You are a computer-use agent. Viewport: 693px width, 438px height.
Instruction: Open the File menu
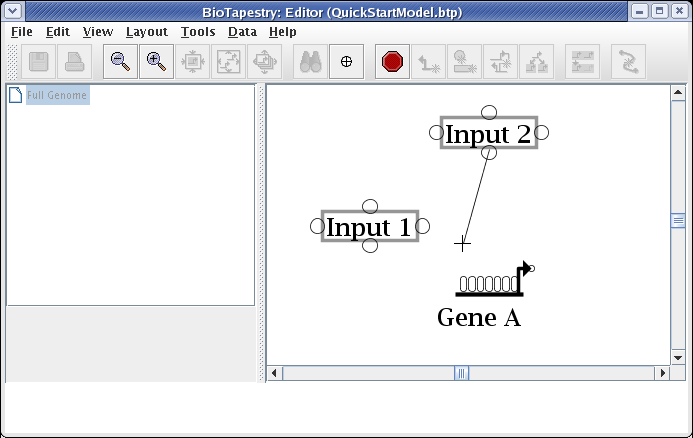[x=21, y=31]
